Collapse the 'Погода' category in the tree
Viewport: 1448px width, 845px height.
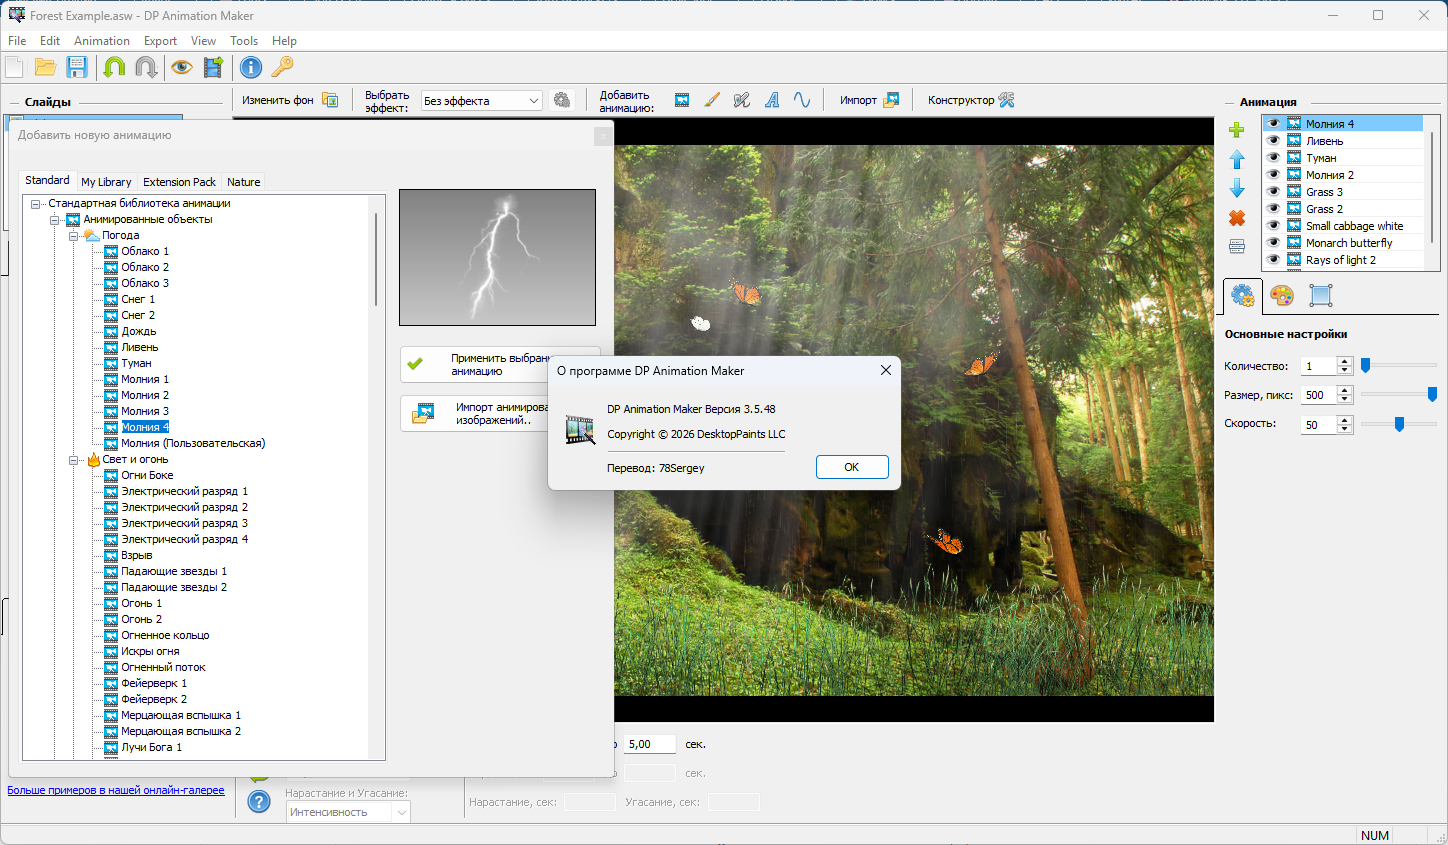click(73, 236)
